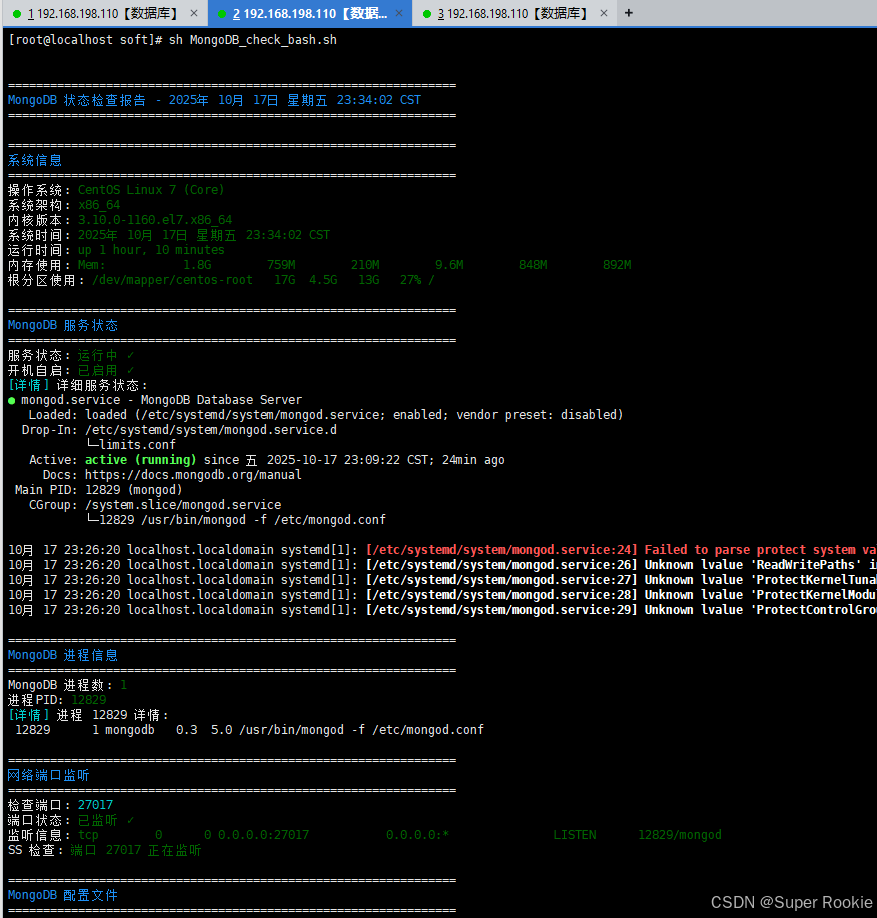Click 'limits.conf' entry
The width and height of the screenshot is (877, 918).
137,445
